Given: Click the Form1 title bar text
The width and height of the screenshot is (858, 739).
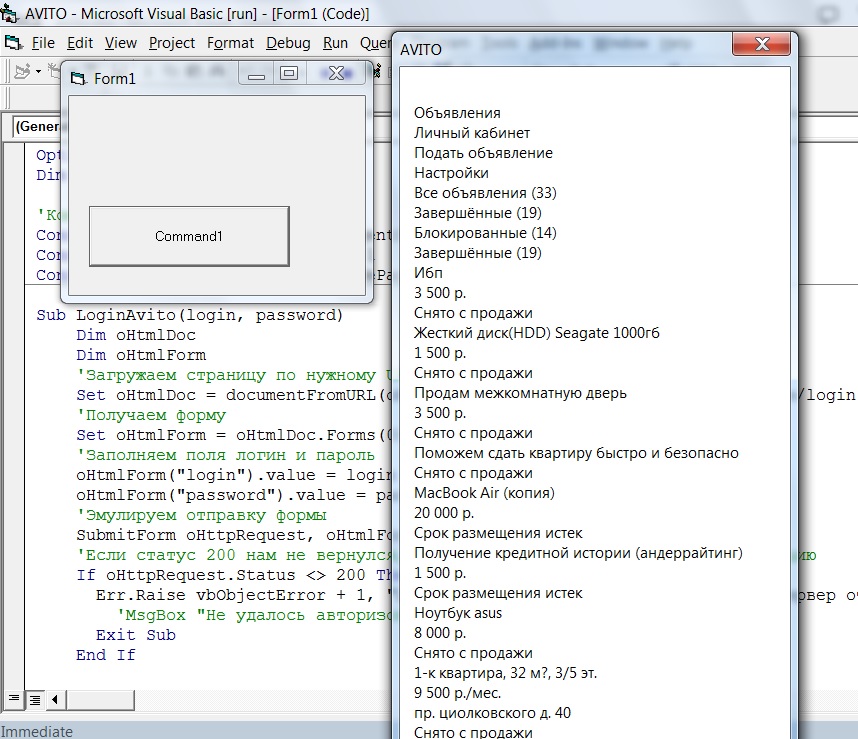Looking at the screenshot, I should (x=114, y=79).
